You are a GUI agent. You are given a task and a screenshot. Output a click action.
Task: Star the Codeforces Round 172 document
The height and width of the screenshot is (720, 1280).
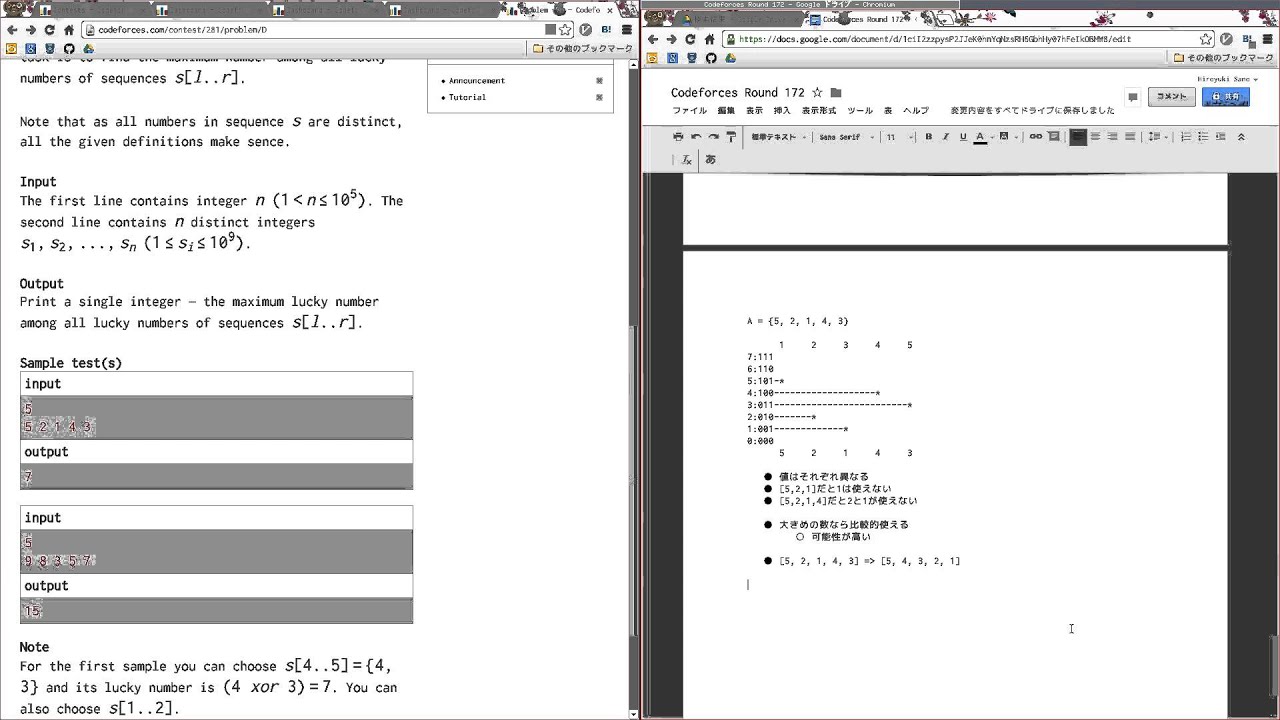point(817,92)
